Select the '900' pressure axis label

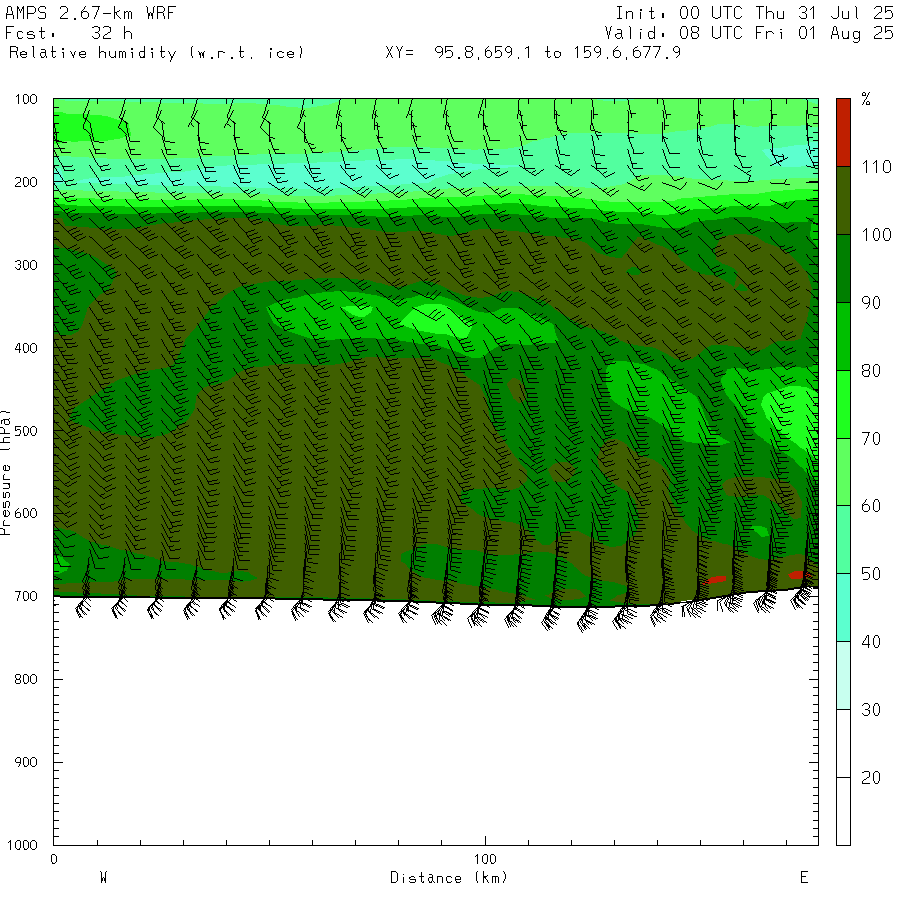coord(26,762)
